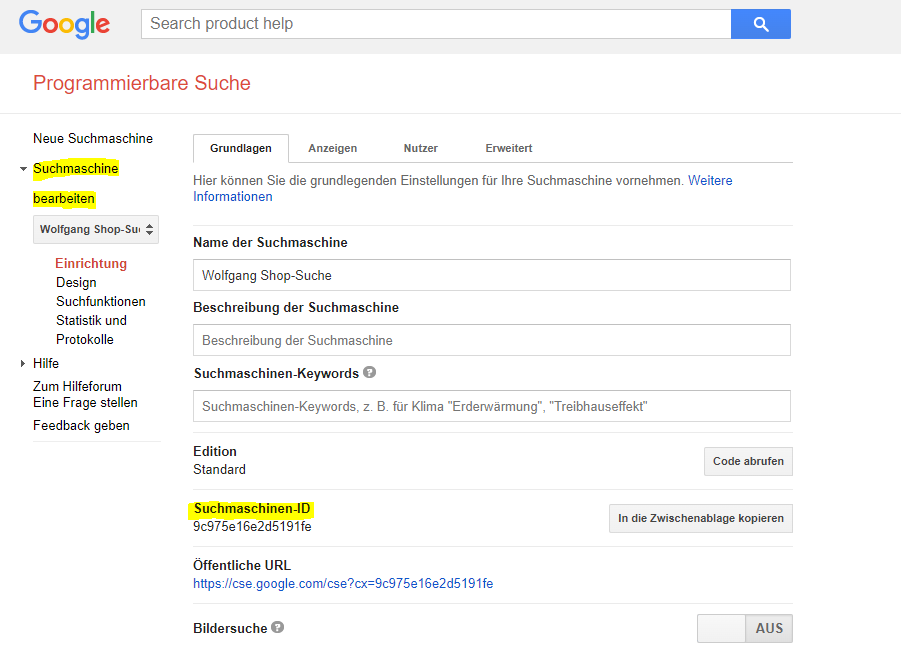Viewport: 901px width, 654px height.
Task: Toggle the Bildersuche switch
Action: [x=744, y=628]
